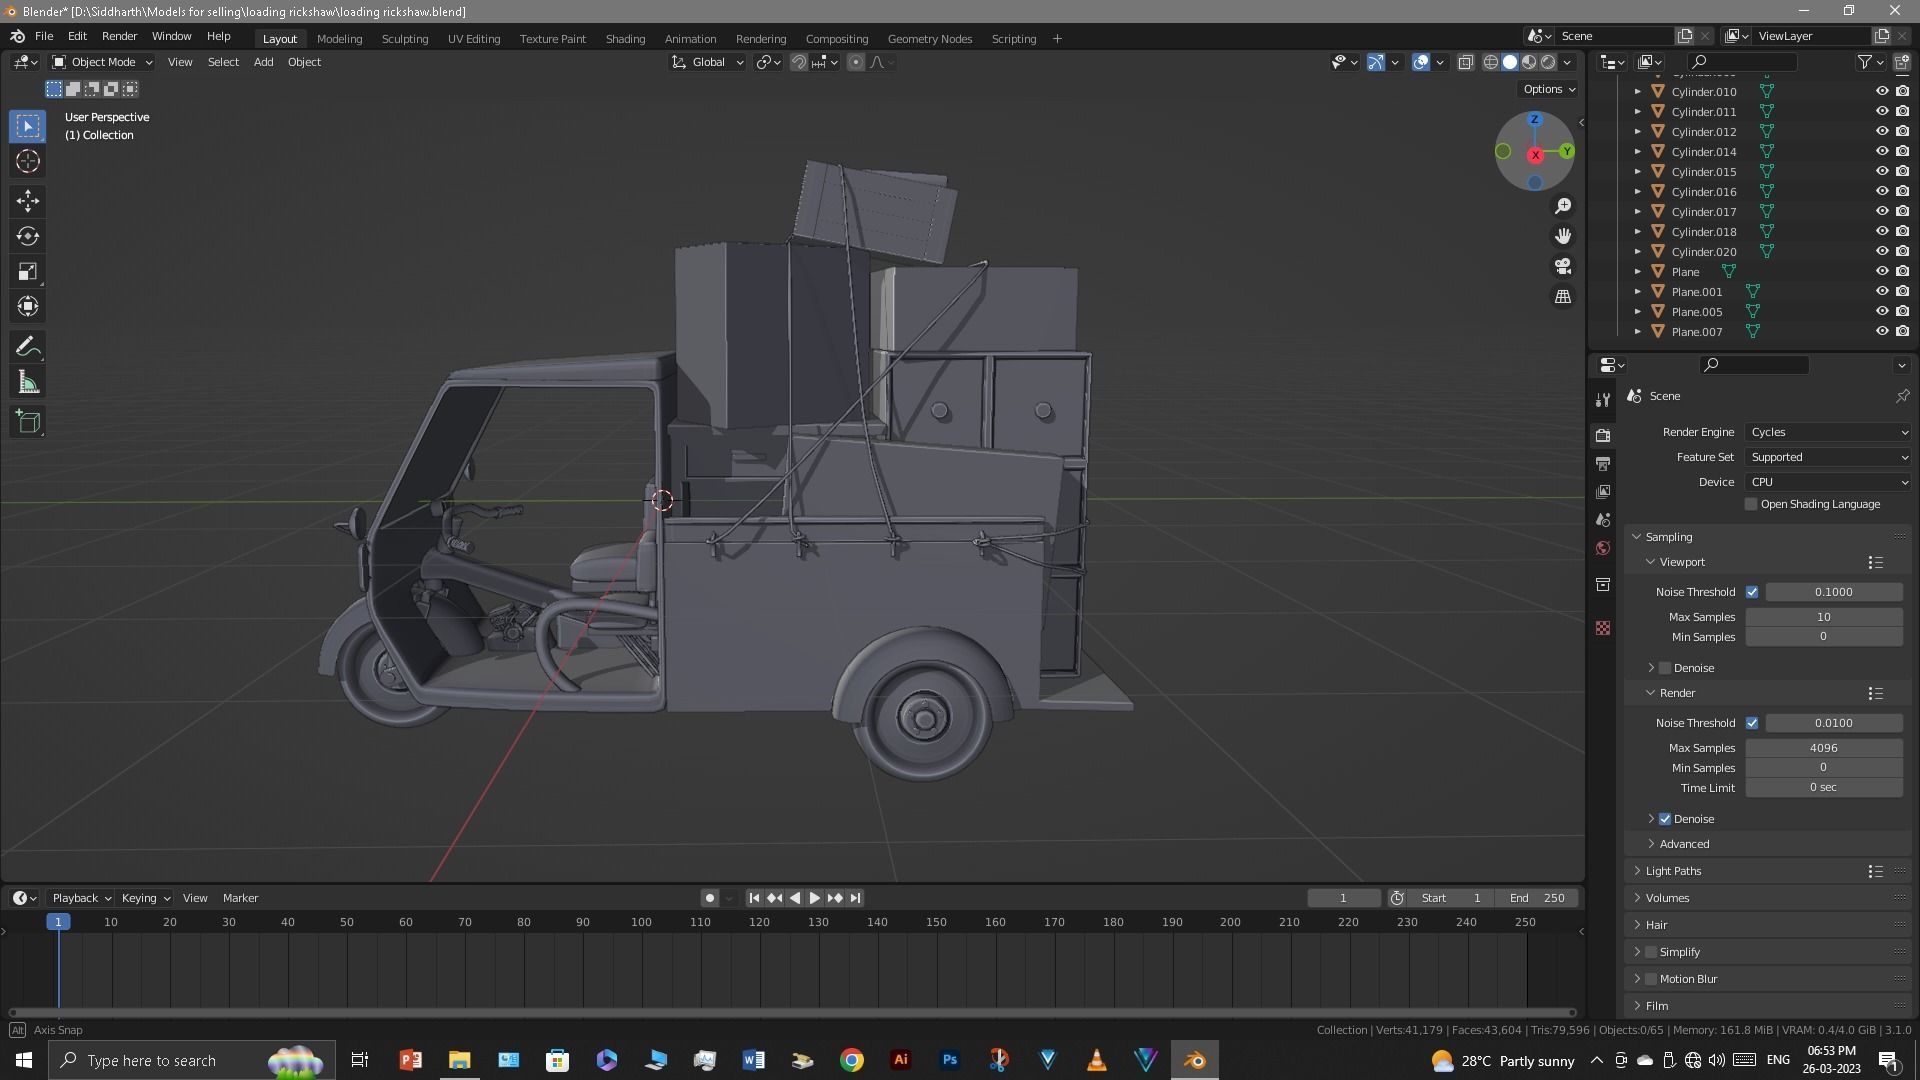The image size is (1920, 1080).
Task: Open the Add menu in viewport header
Action: [x=263, y=62]
